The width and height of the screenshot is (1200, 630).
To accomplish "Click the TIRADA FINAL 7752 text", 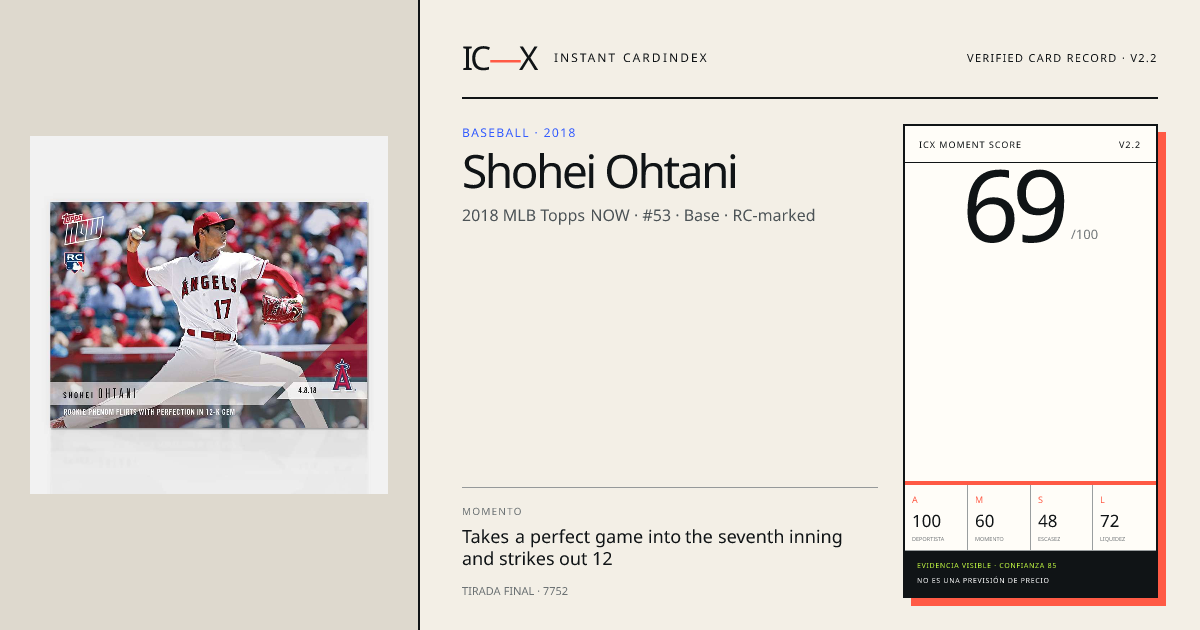I will [515, 591].
